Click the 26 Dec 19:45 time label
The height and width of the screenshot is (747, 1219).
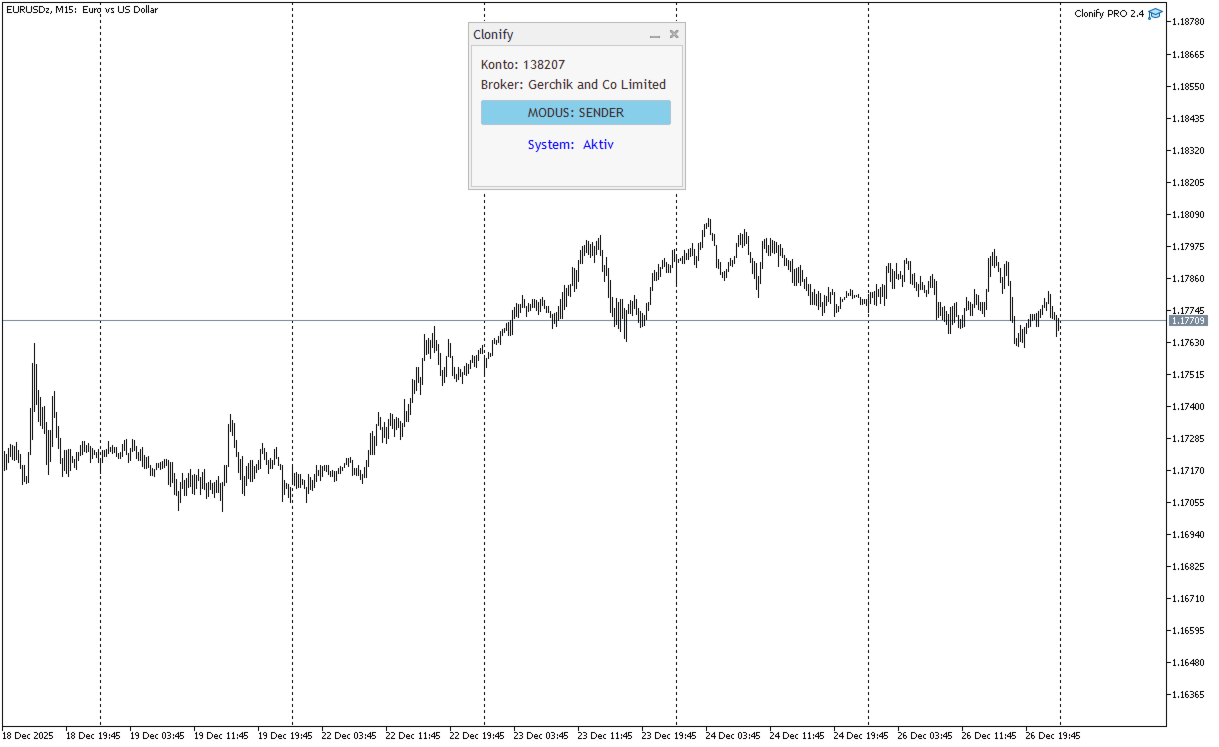click(x=1053, y=735)
